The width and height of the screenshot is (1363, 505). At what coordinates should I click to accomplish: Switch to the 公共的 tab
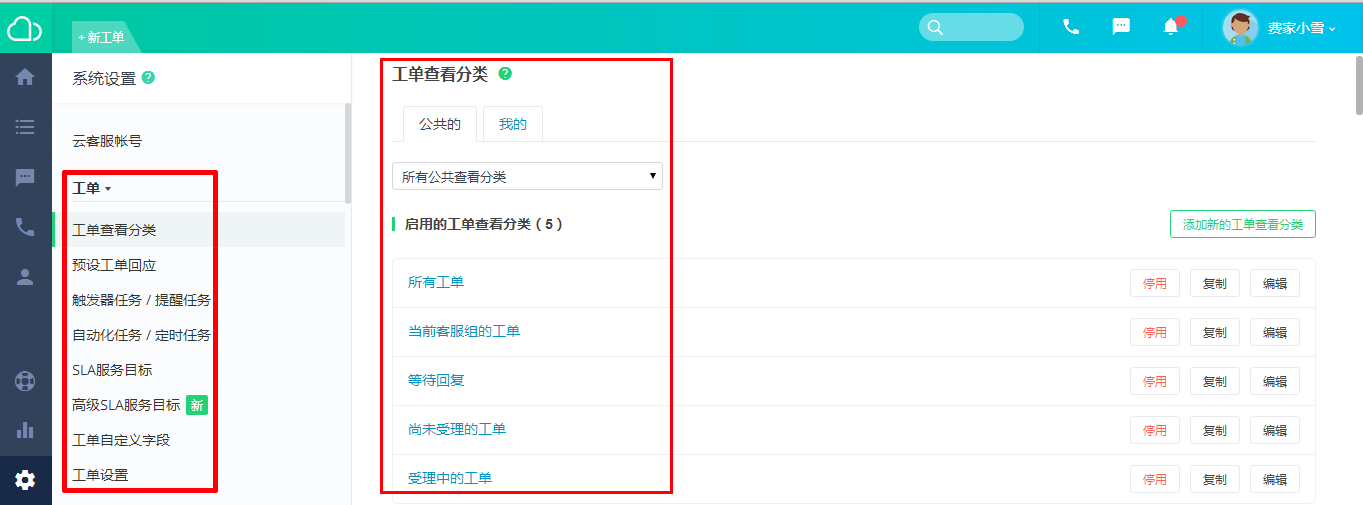coord(440,124)
